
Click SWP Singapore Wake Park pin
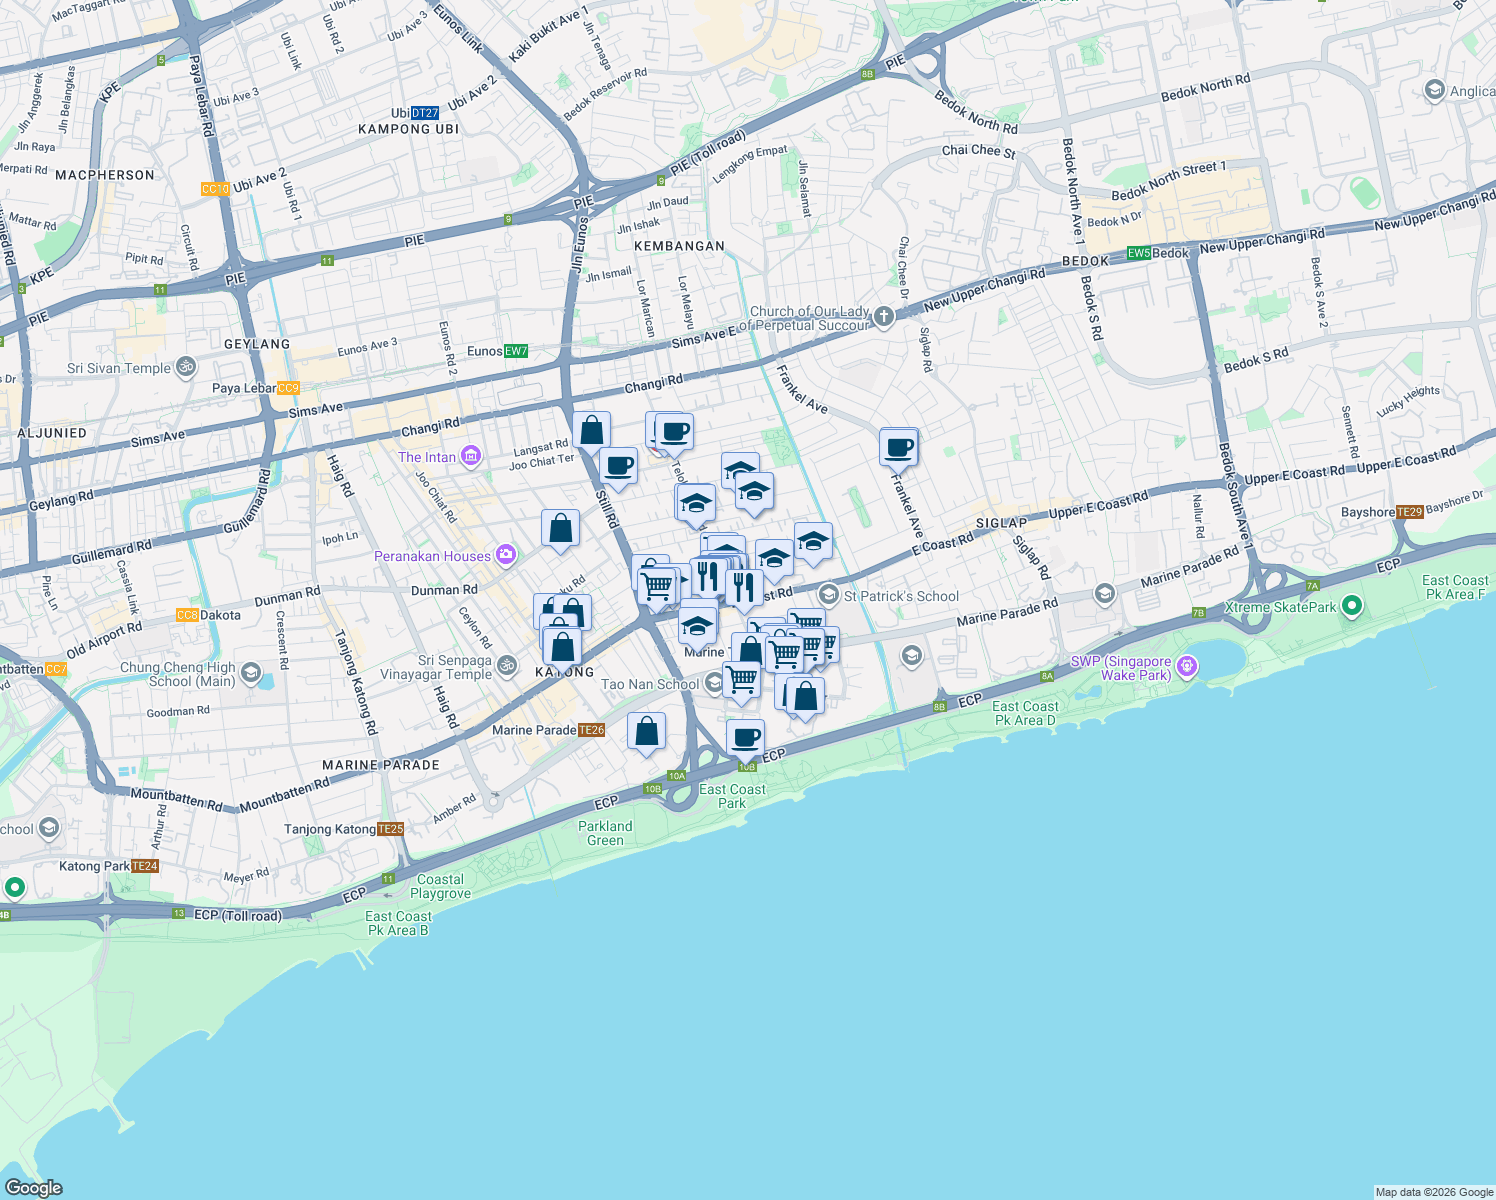pos(1186,667)
